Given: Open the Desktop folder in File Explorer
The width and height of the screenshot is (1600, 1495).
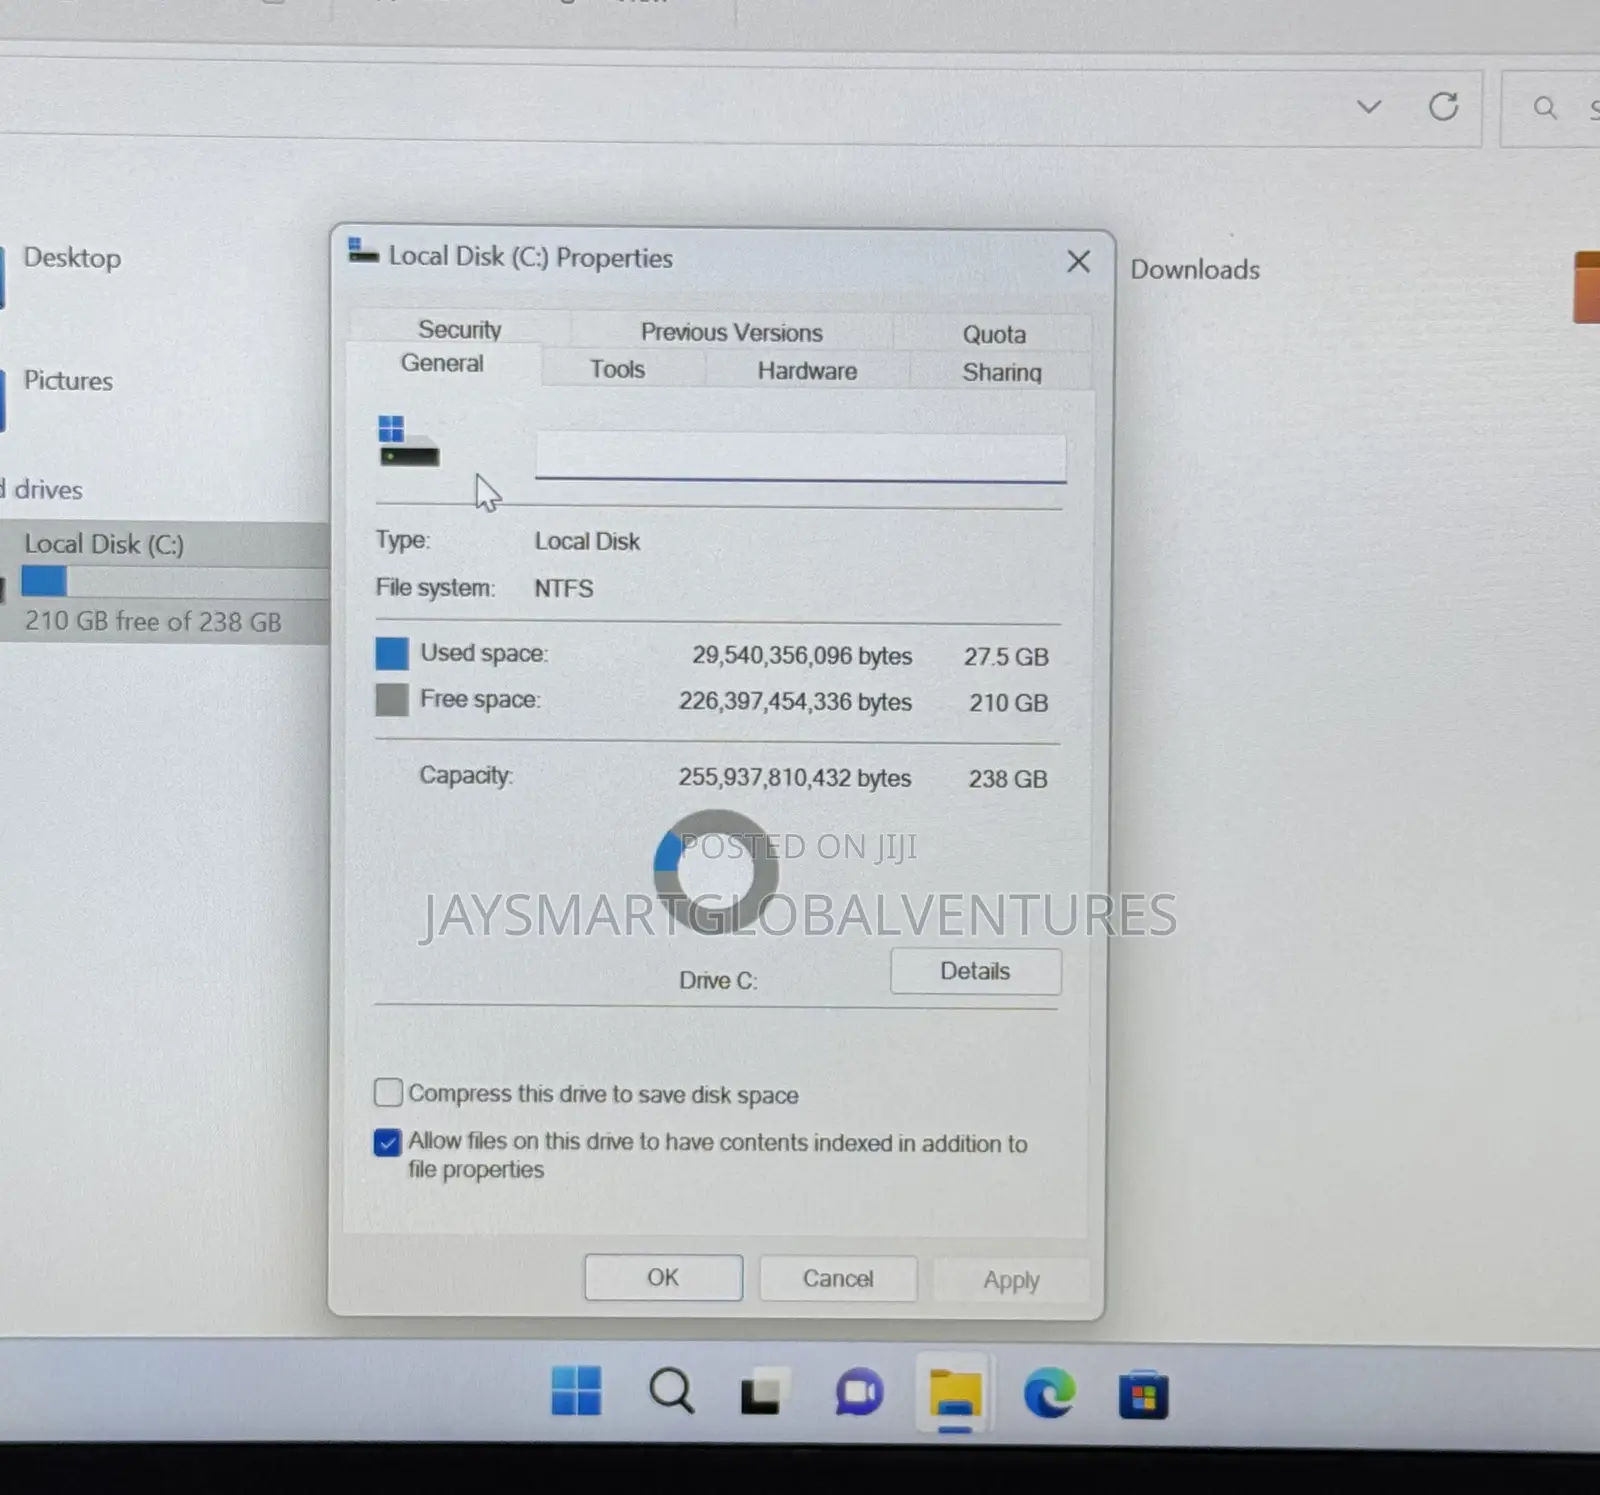Looking at the screenshot, I should click(72, 258).
